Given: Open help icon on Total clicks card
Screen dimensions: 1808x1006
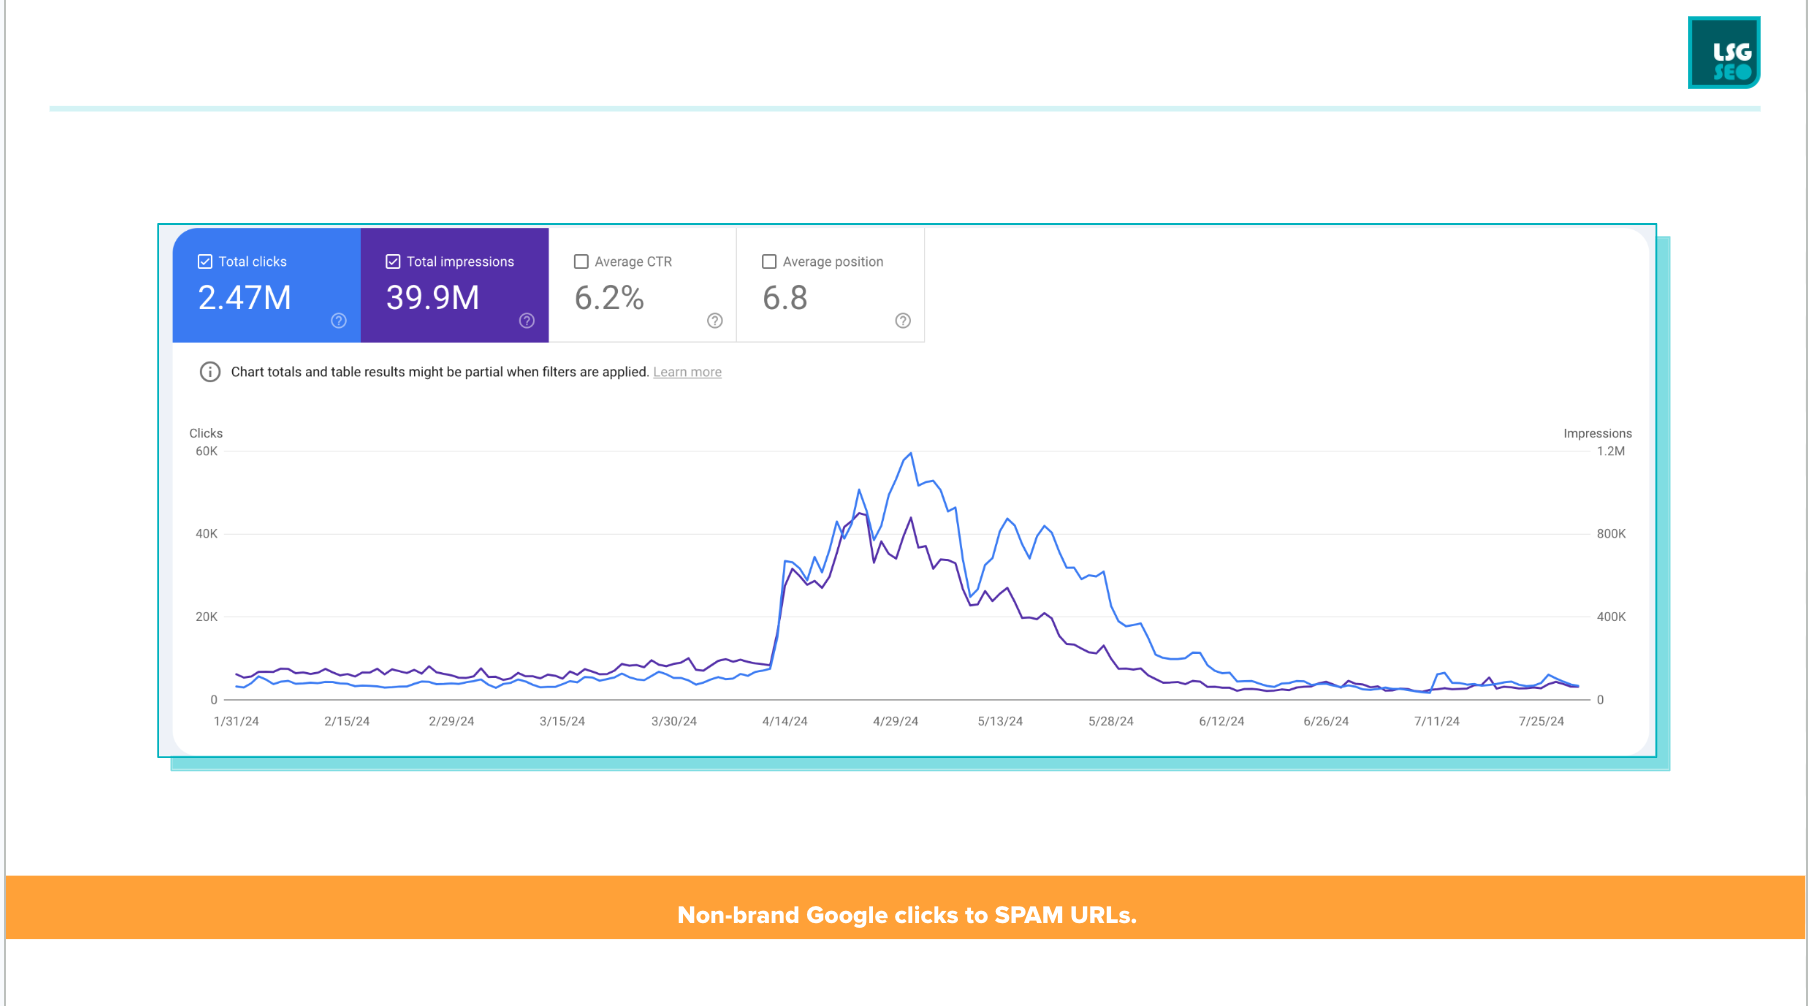Looking at the screenshot, I should coord(339,321).
